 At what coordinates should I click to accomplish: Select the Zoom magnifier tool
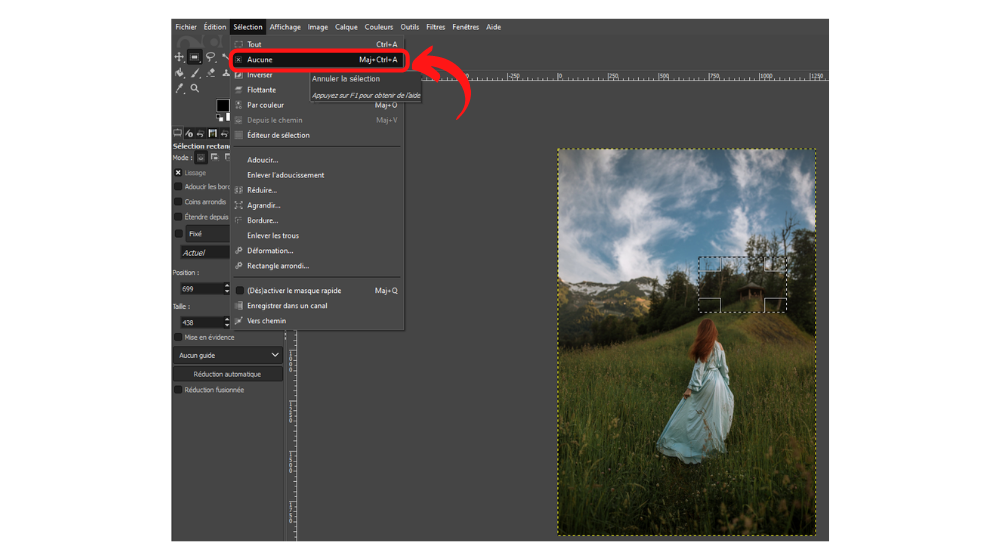pos(195,89)
